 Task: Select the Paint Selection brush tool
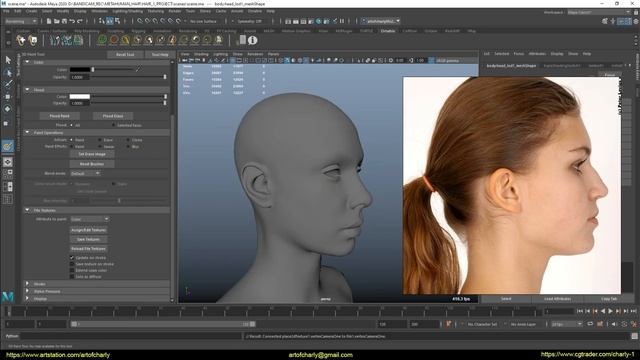[8, 84]
